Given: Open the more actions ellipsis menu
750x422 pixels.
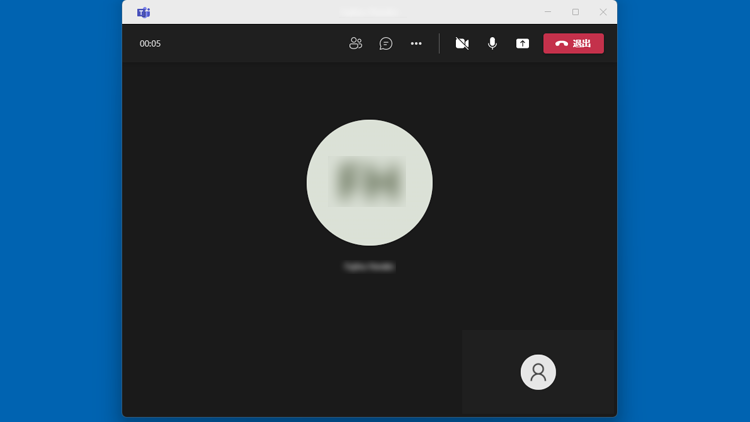Looking at the screenshot, I should (416, 43).
